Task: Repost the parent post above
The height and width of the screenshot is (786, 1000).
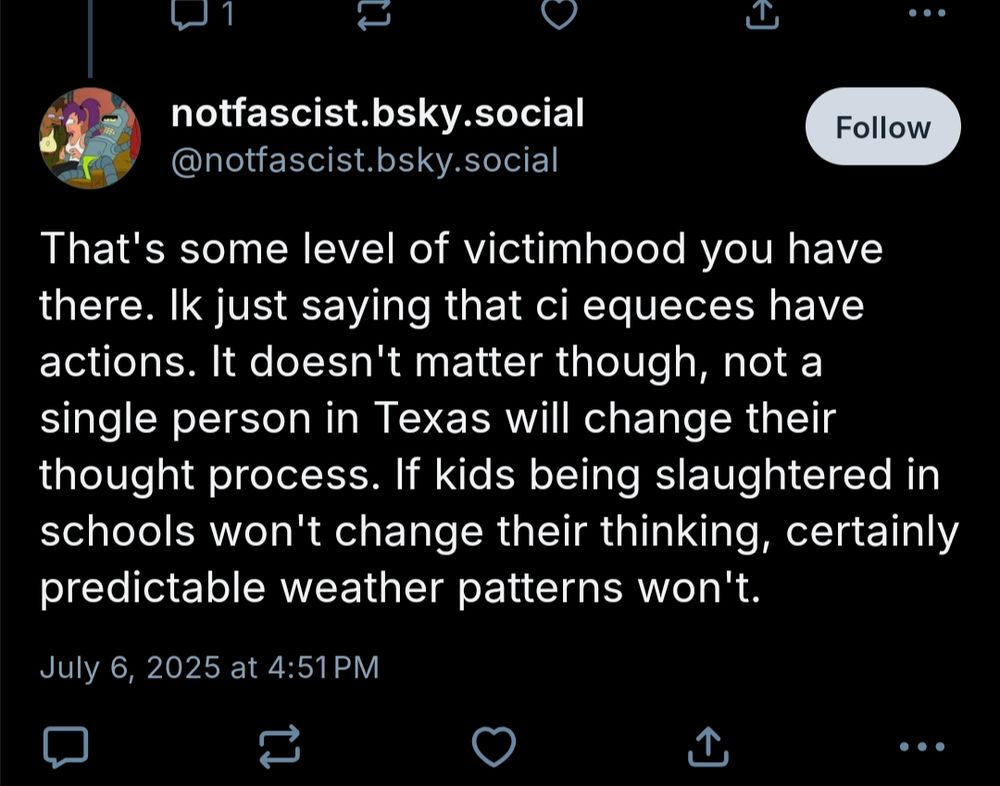Action: point(373,14)
